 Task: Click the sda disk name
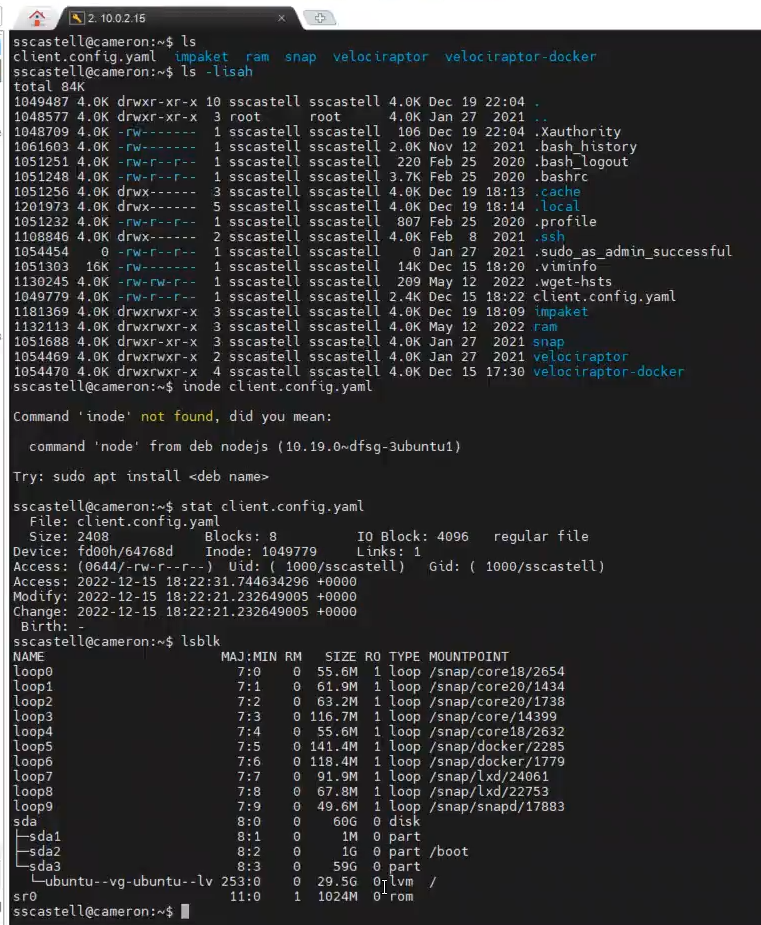tap(25, 822)
